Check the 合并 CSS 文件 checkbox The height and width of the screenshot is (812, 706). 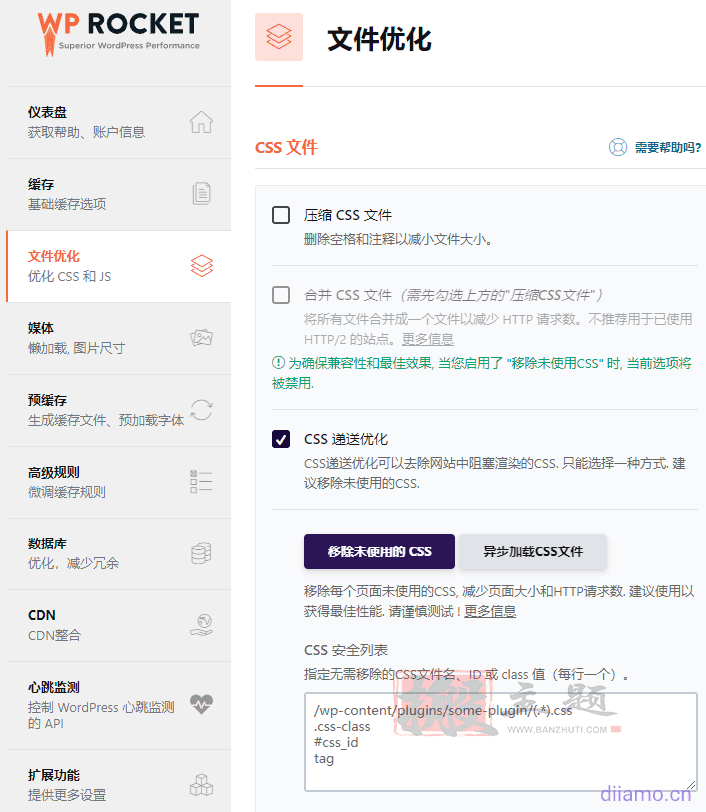tap(281, 295)
